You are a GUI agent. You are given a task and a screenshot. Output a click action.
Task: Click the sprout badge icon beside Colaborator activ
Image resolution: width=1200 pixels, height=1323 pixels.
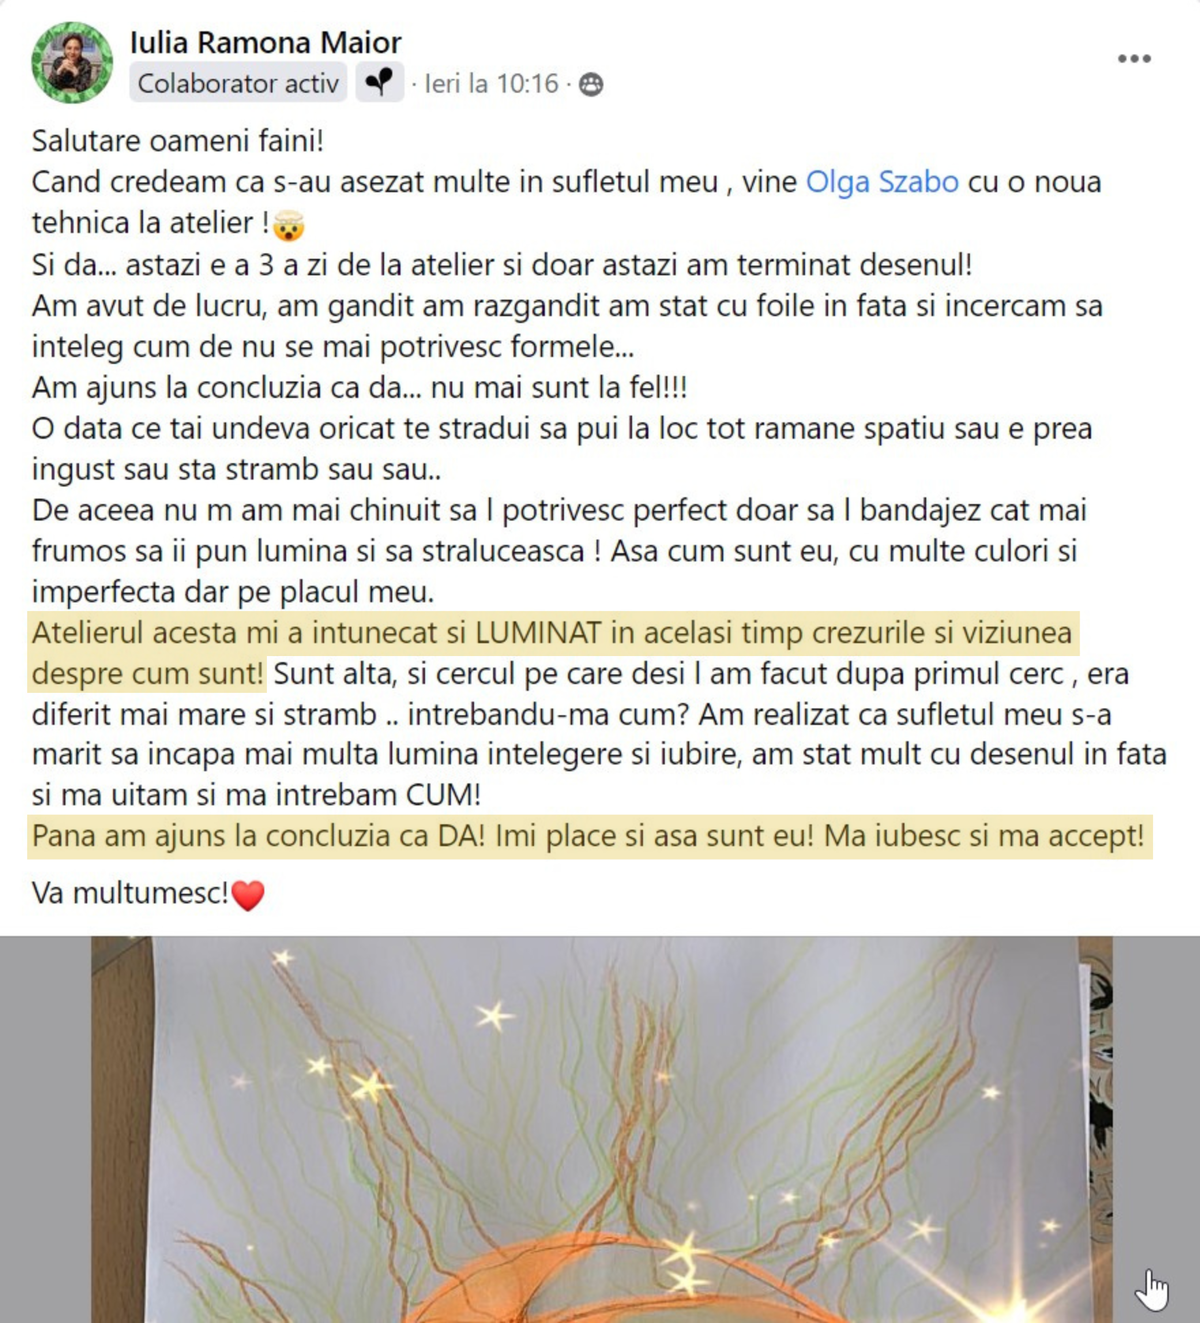click(x=379, y=82)
